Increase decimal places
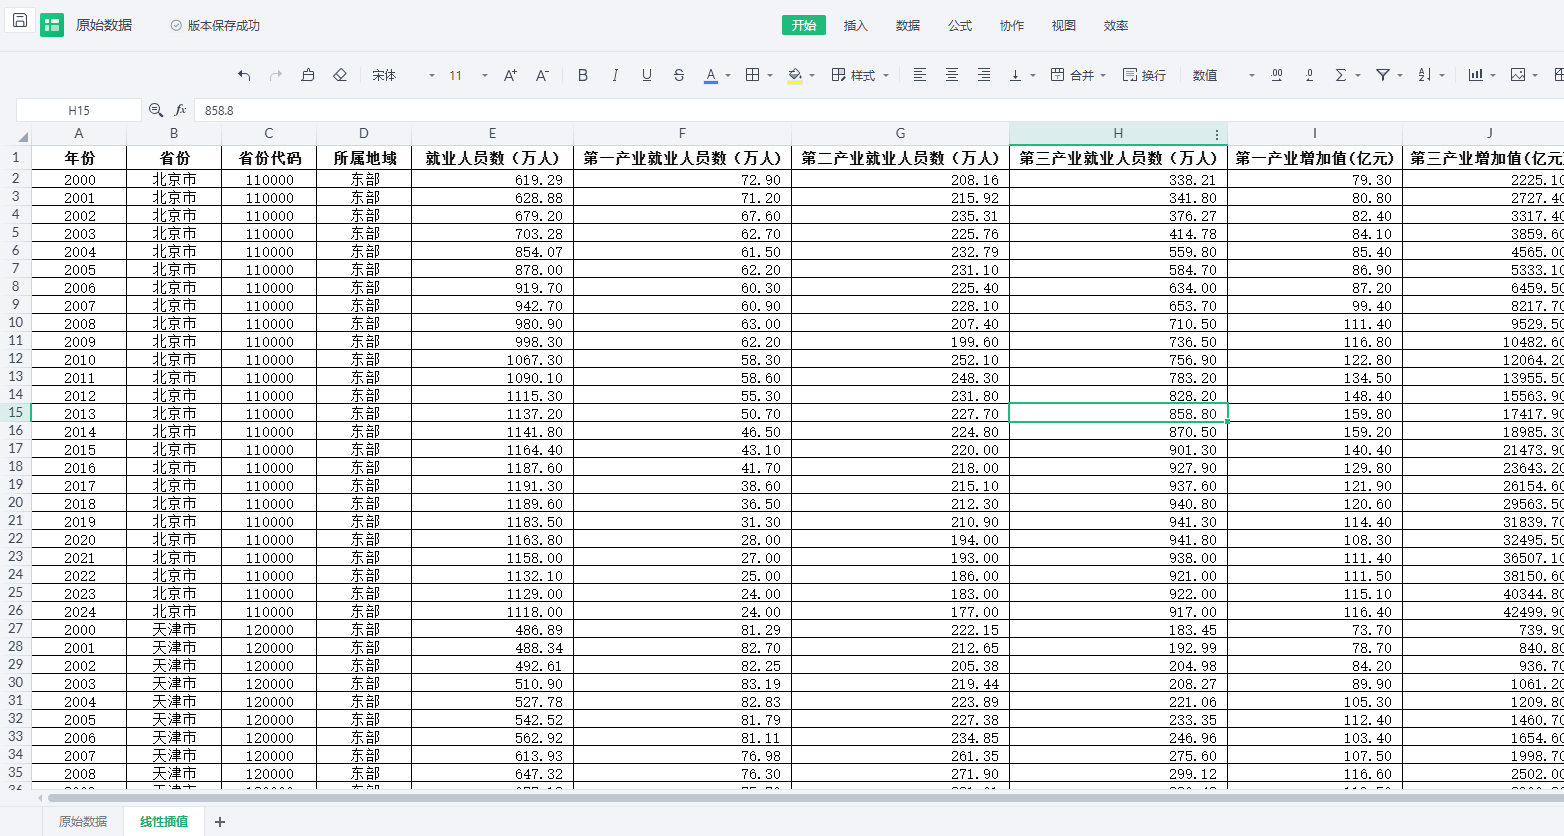Screen dimensions: 1564x836 point(1277,75)
